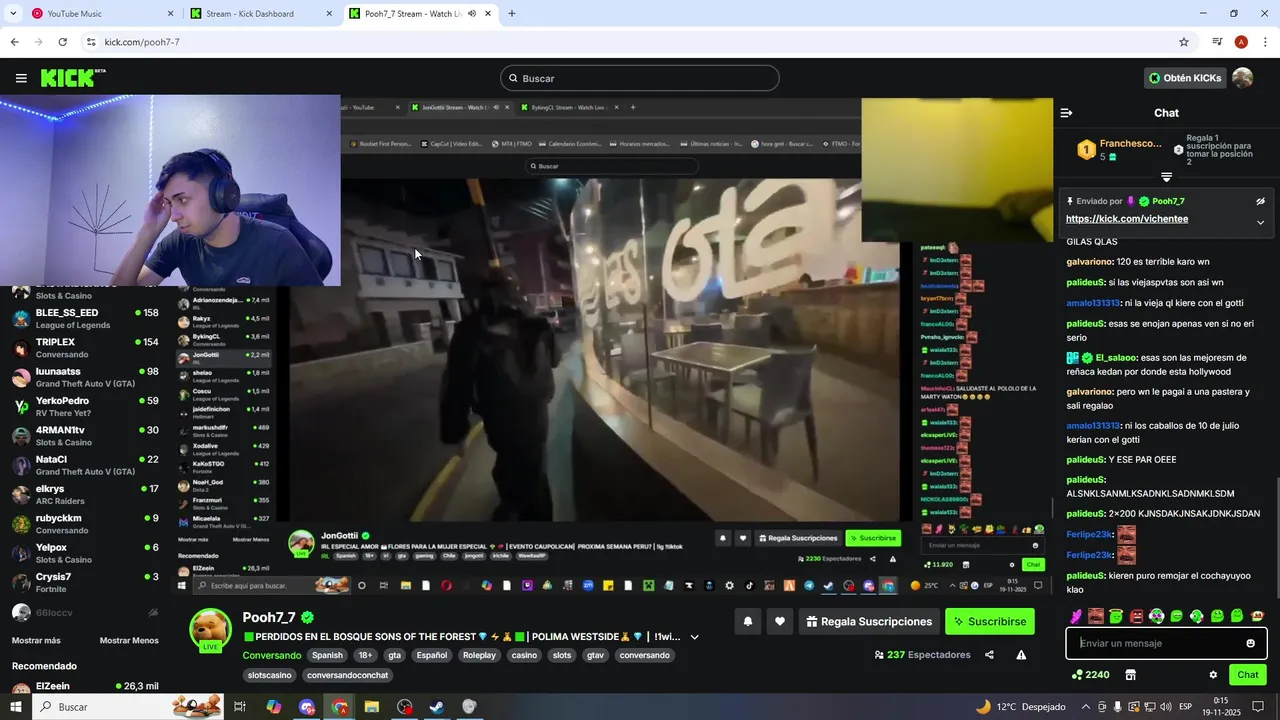
Task: Click the notification bell for Pooh7_7
Action: pyautogui.click(x=747, y=622)
